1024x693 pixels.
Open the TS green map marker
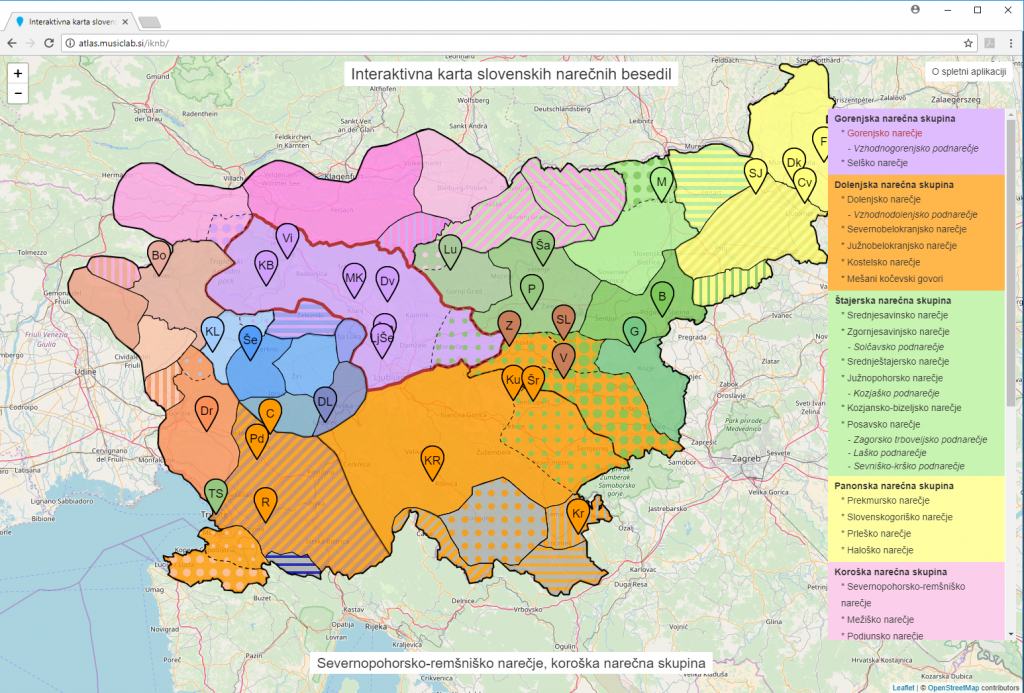pyautogui.click(x=216, y=496)
